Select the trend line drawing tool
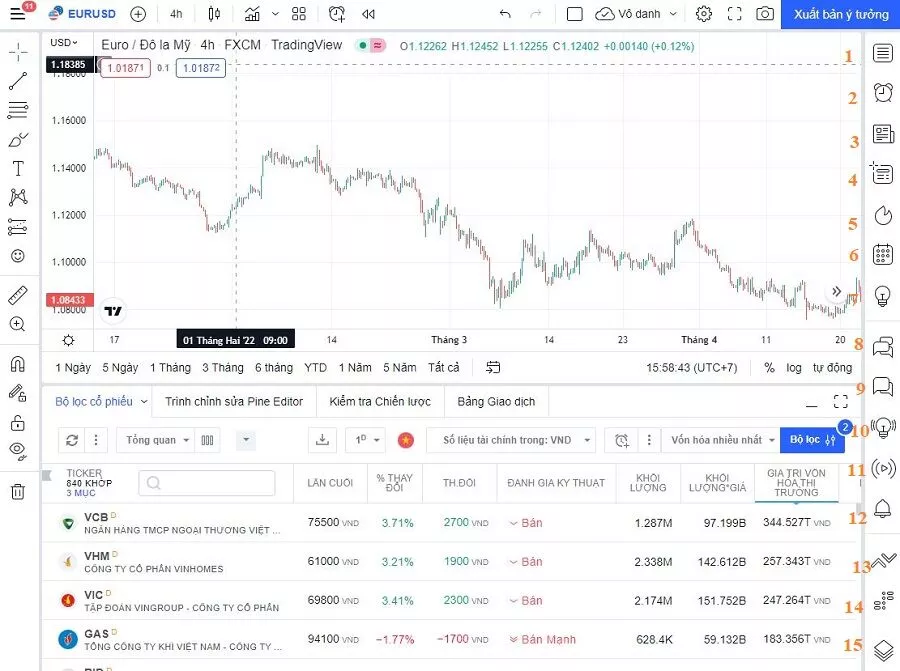Screen dimensions: 900x671 click(x=18, y=81)
